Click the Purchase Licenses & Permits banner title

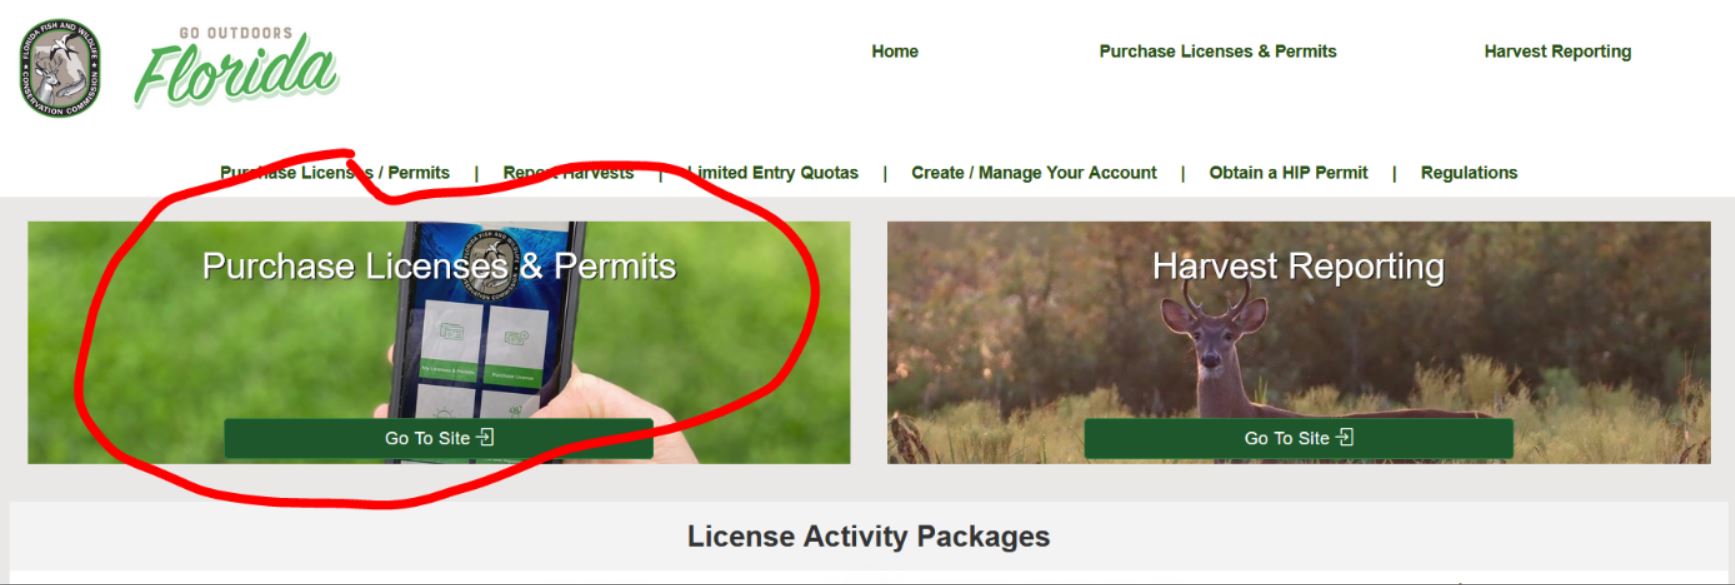[439, 266]
